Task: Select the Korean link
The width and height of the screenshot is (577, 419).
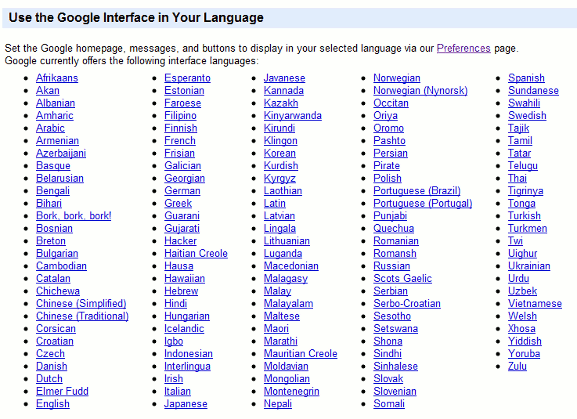Action: 280,153
